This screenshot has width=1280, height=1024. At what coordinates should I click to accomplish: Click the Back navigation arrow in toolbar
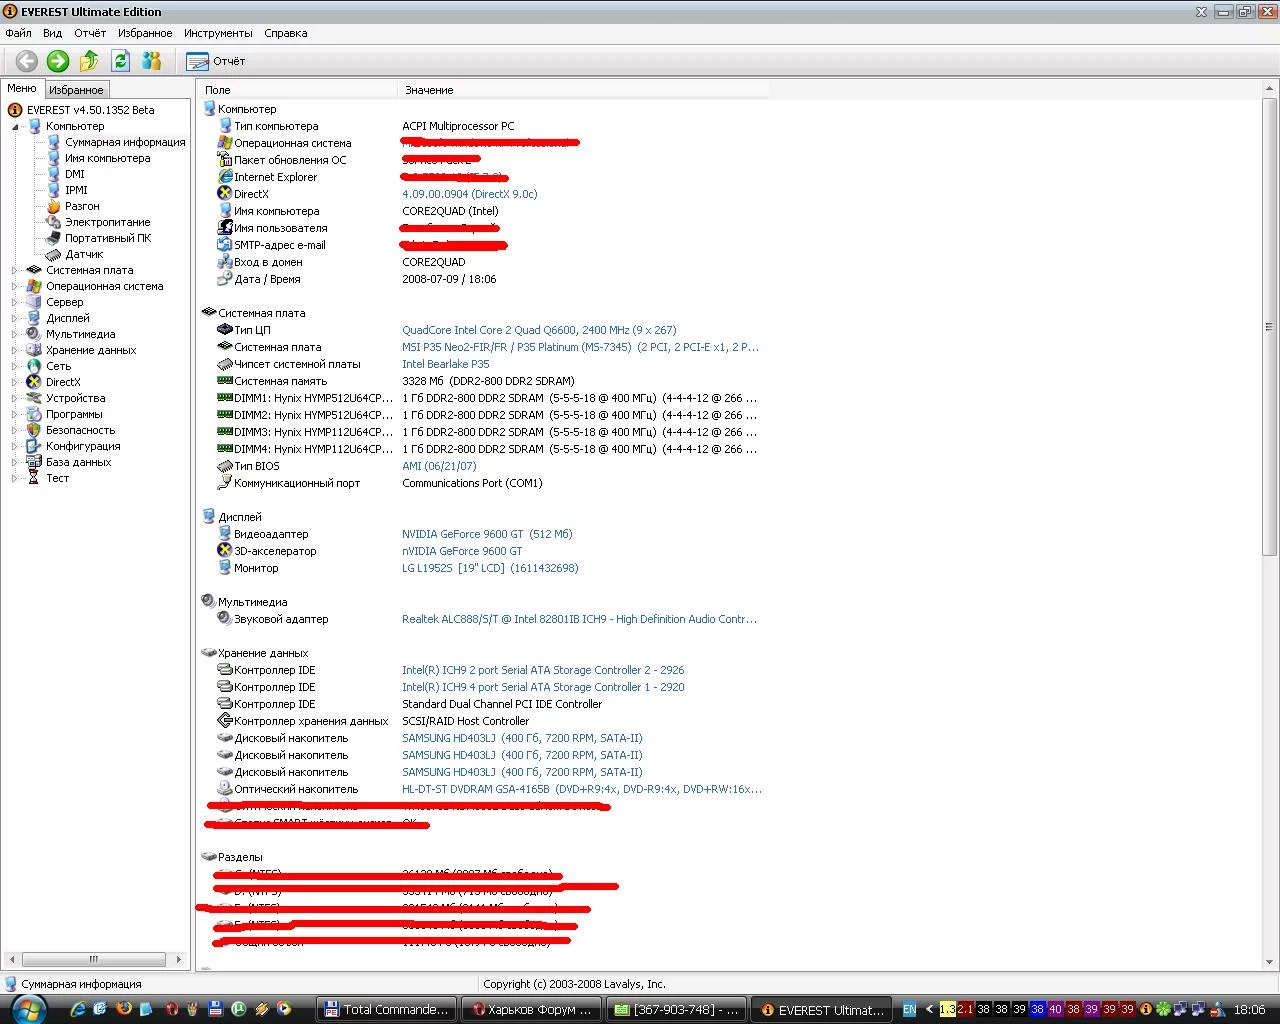click(x=27, y=61)
